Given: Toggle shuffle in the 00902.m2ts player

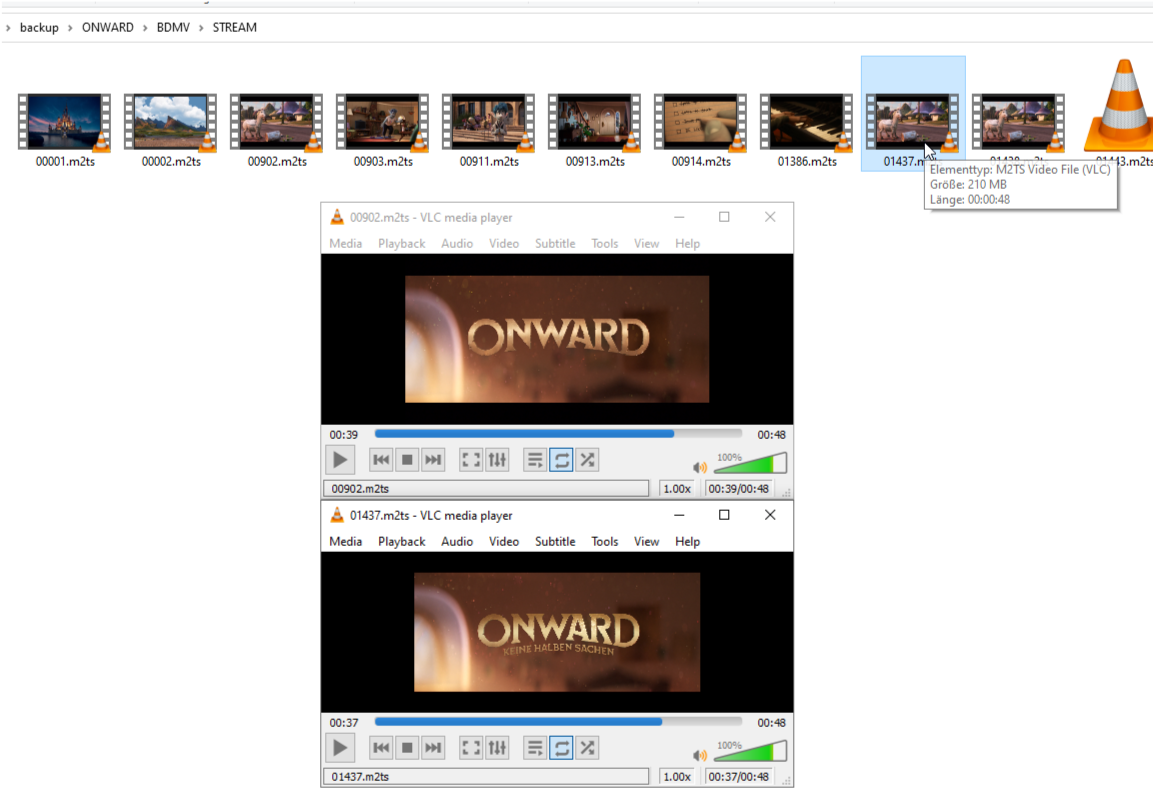Looking at the screenshot, I should (587, 460).
